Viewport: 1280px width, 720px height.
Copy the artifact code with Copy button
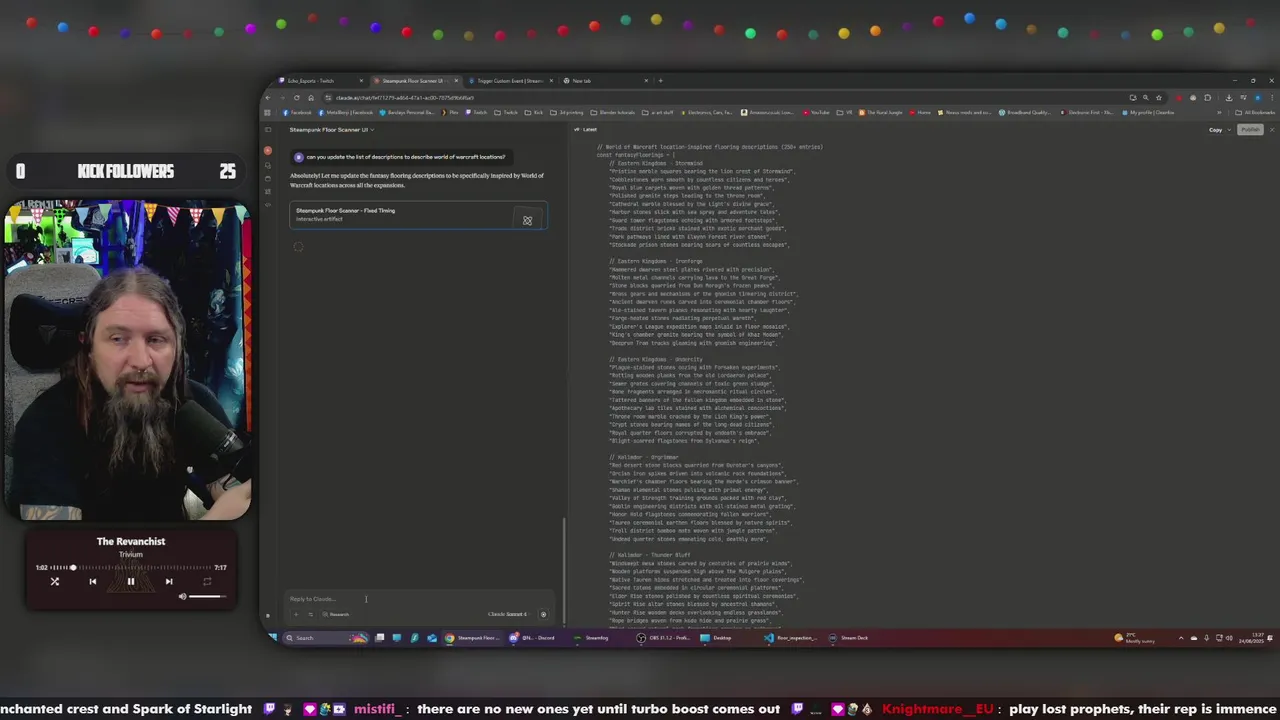coord(1215,129)
